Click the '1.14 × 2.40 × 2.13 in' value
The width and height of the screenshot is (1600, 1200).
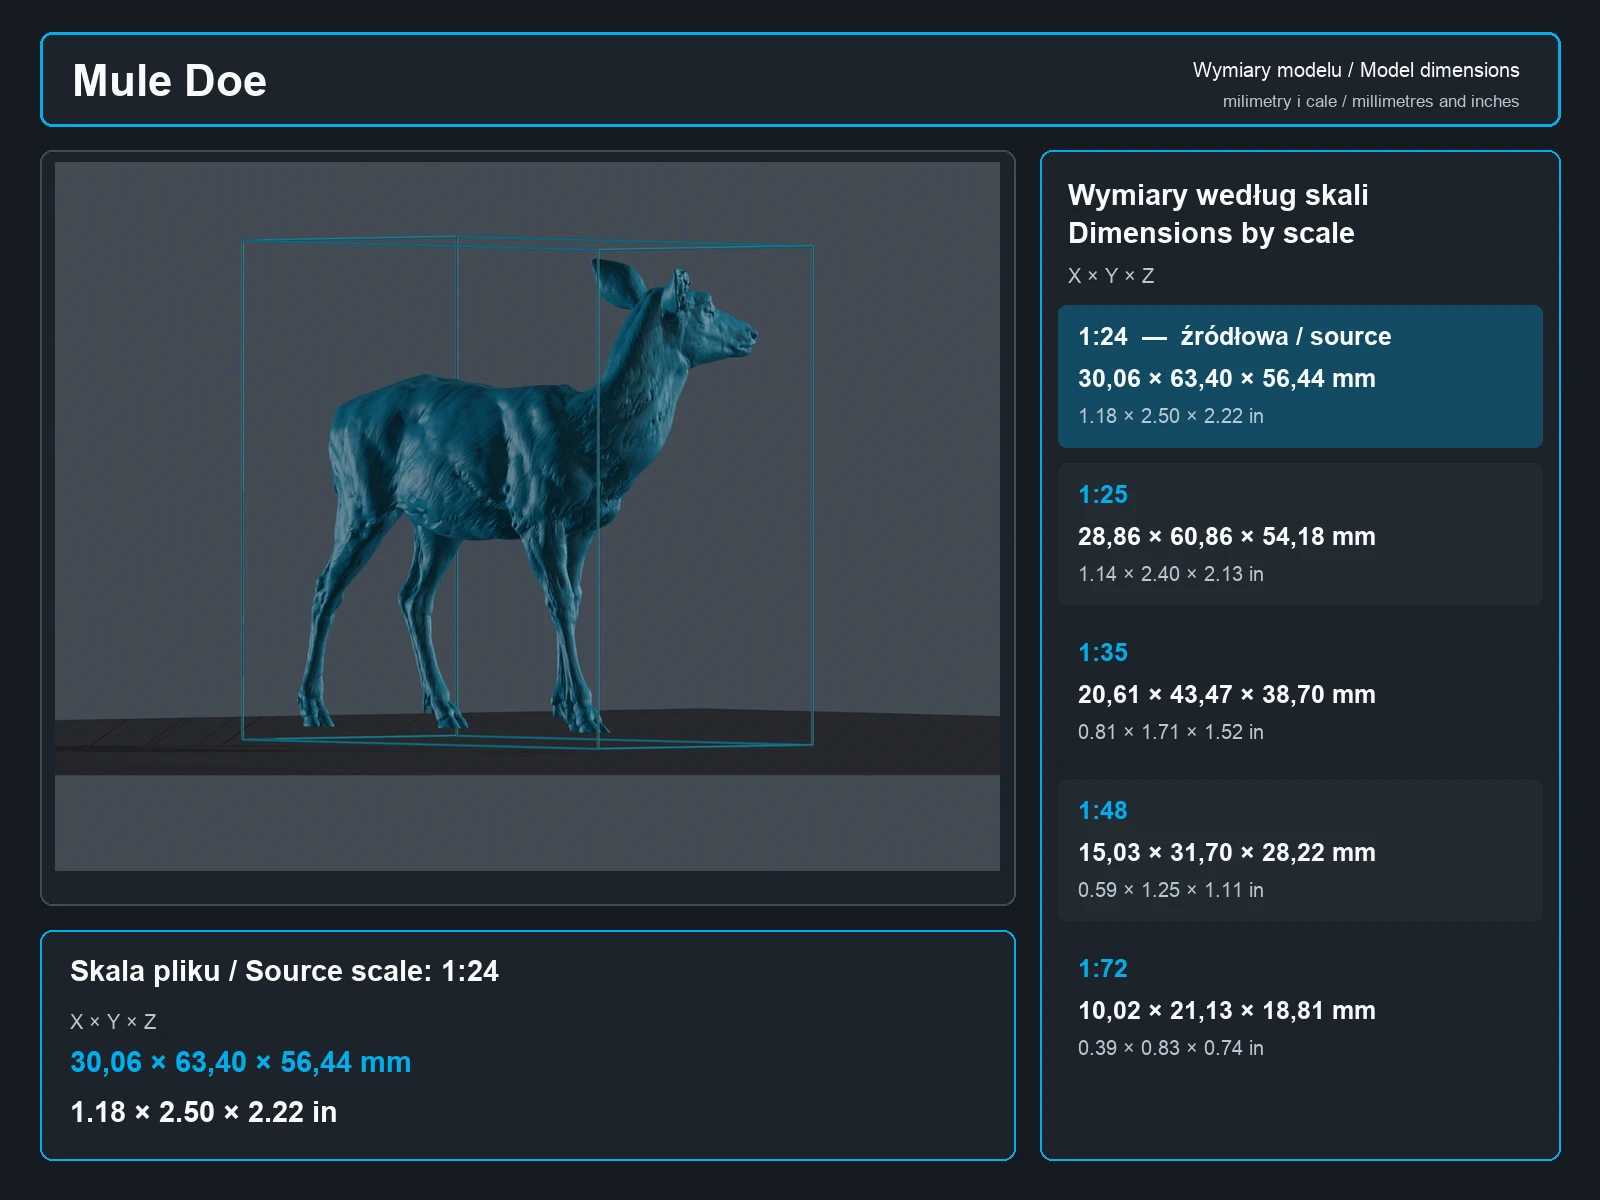(1170, 574)
